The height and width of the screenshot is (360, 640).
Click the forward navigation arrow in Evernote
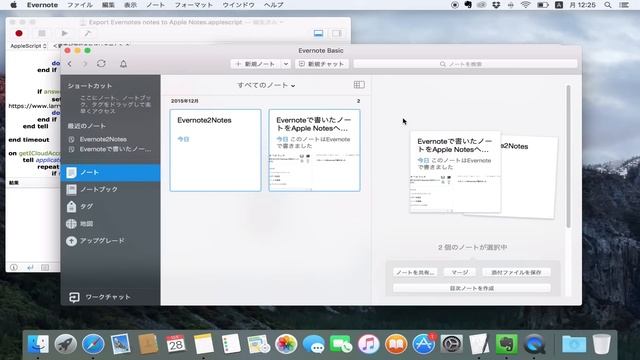point(84,64)
